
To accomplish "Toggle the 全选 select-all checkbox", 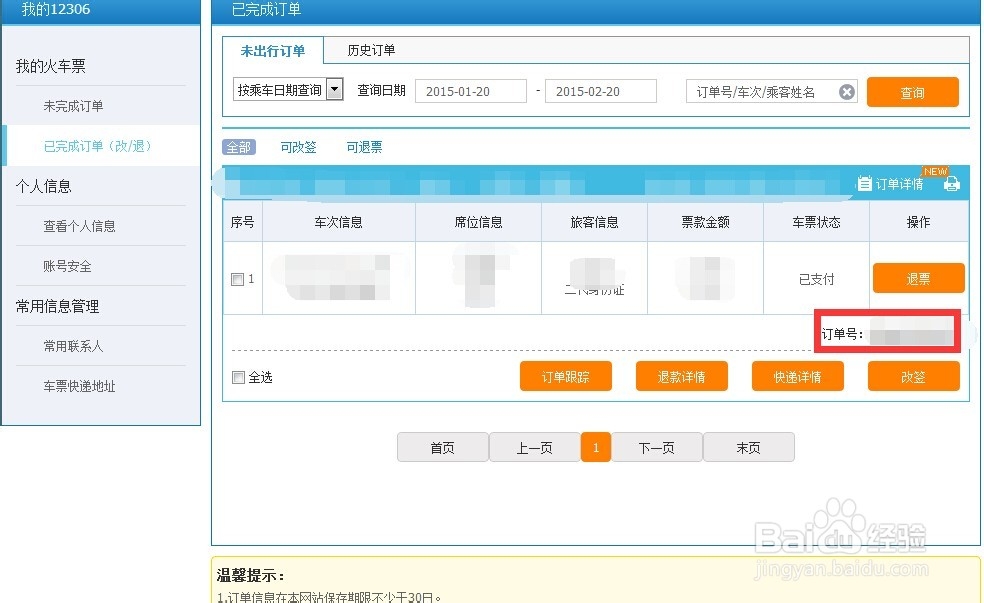I will click(x=238, y=377).
